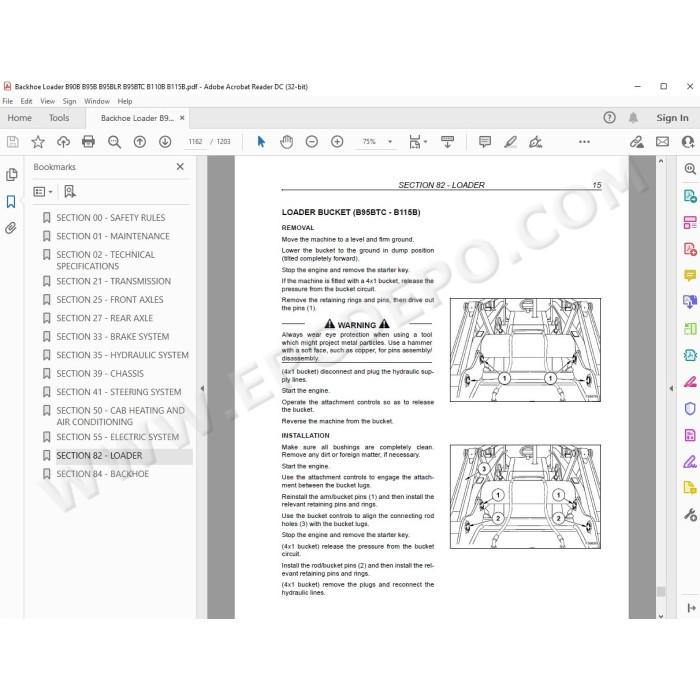The image size is (700, 700).
Task: Click the Sign In button
Action: [x=672, y=118]
